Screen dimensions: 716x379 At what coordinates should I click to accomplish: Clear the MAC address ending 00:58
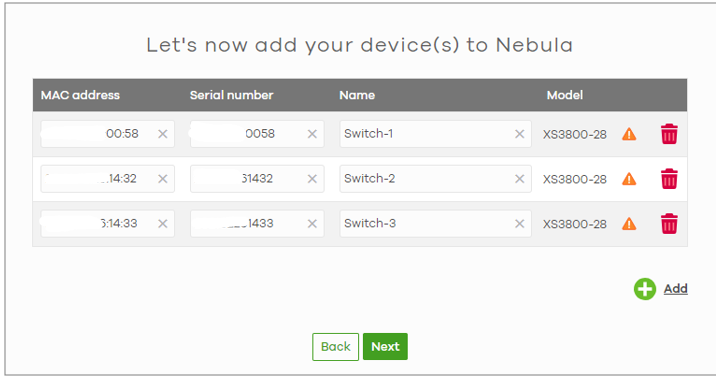pyautogui.click(x=163, y=134)
